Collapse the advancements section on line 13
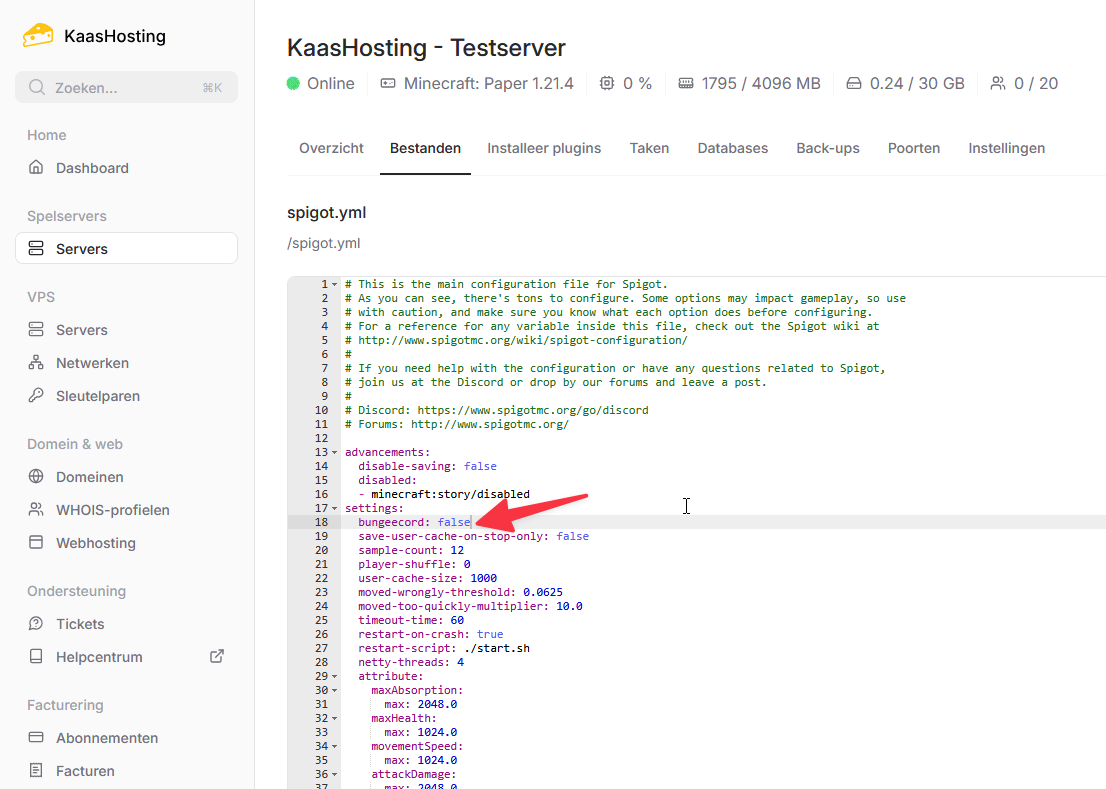The image size is (1106, 789). click(335, 453)
